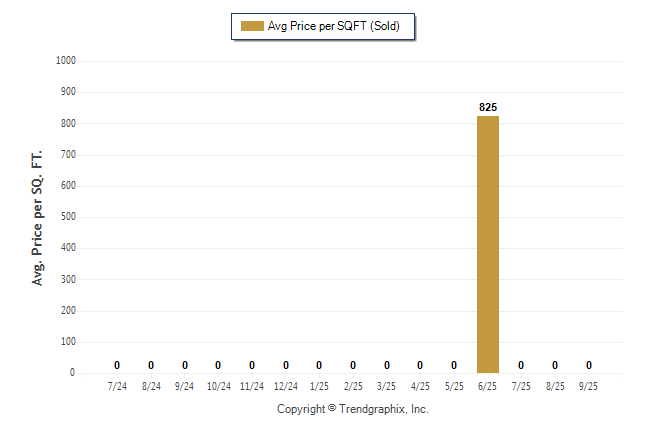Click the zero value label above 9/25
Viewport: 646px width, 434px height.
[589, 365]
